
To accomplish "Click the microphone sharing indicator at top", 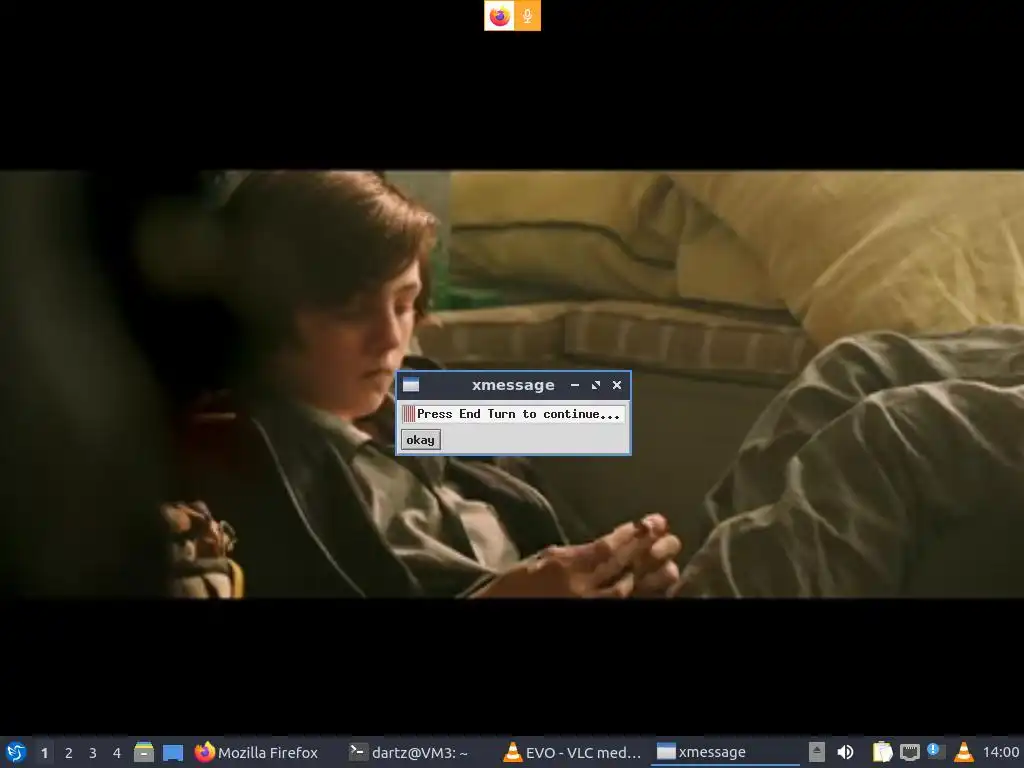I will coord(527,16).
